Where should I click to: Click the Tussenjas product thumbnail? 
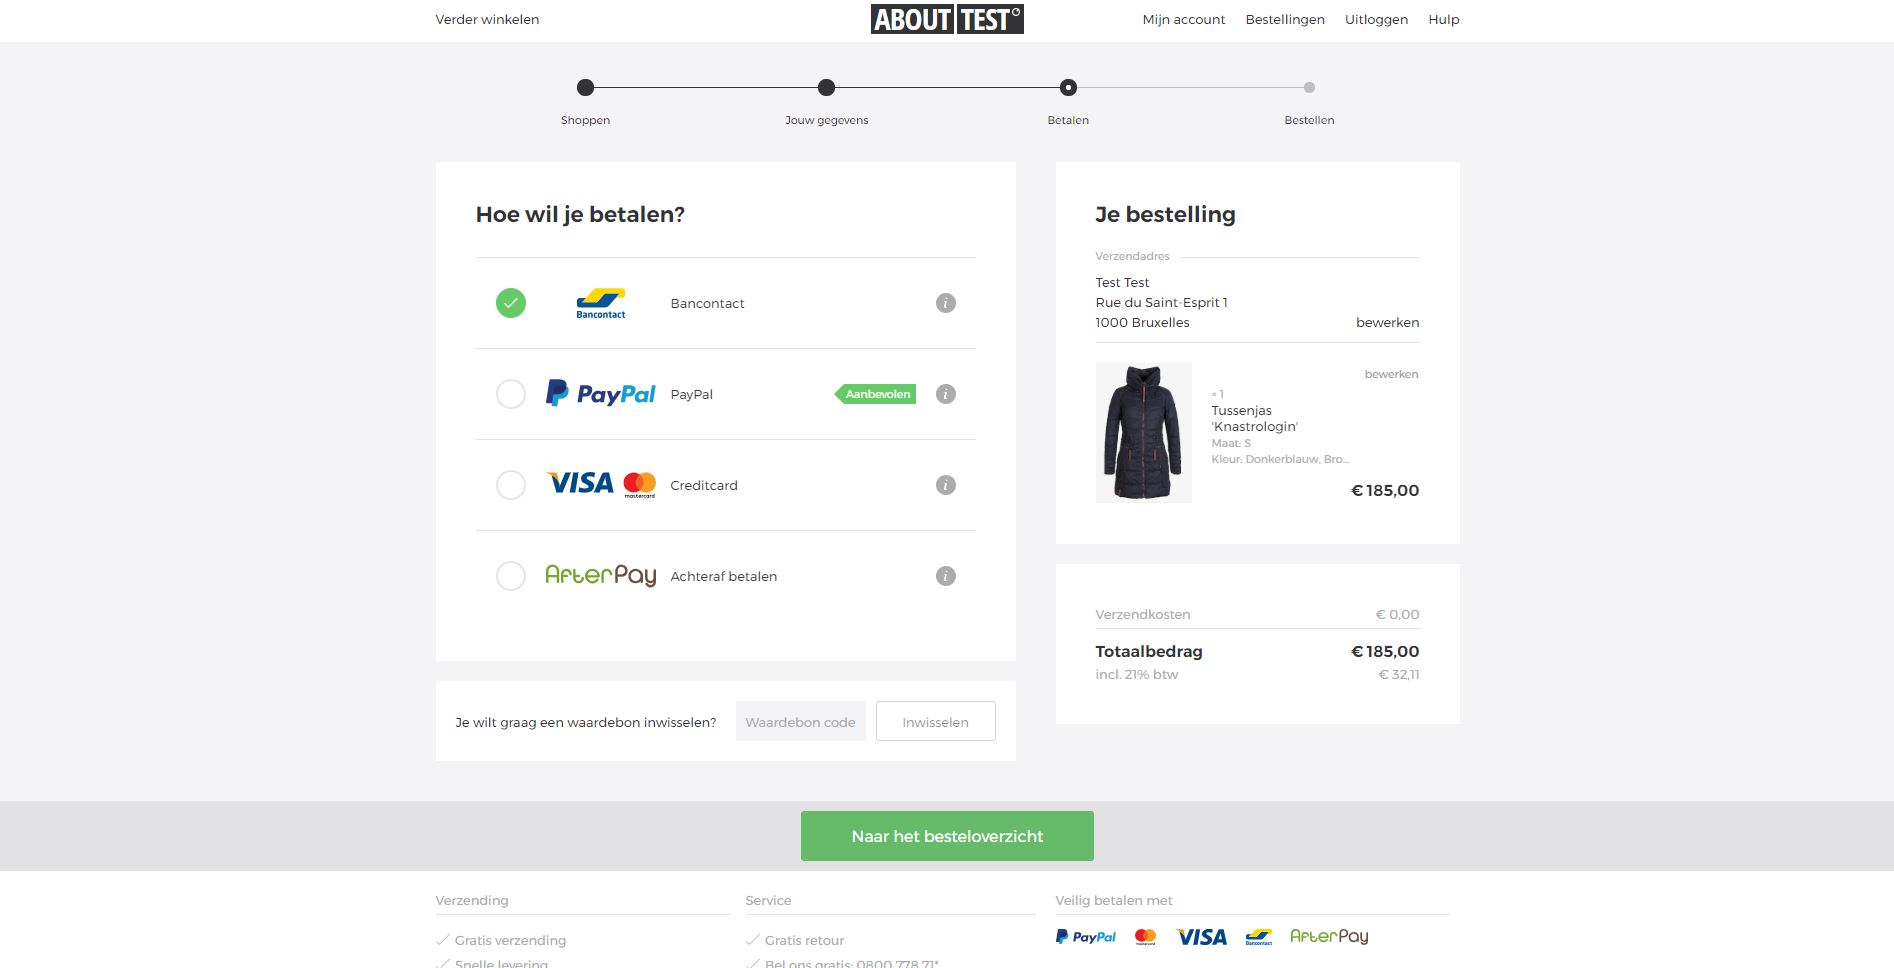[x=1143, y=432]
